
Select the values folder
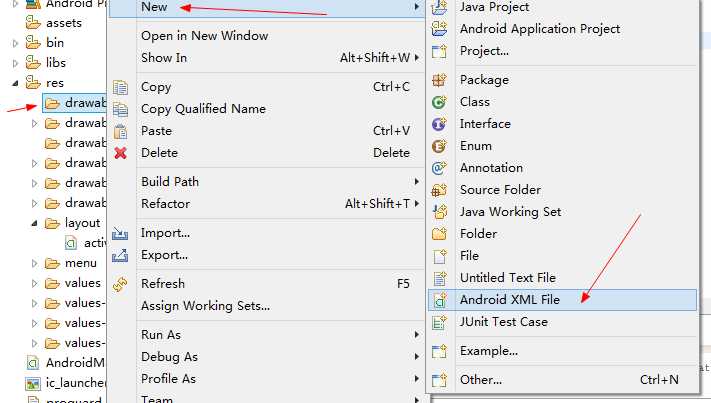(x=83, y=283)
